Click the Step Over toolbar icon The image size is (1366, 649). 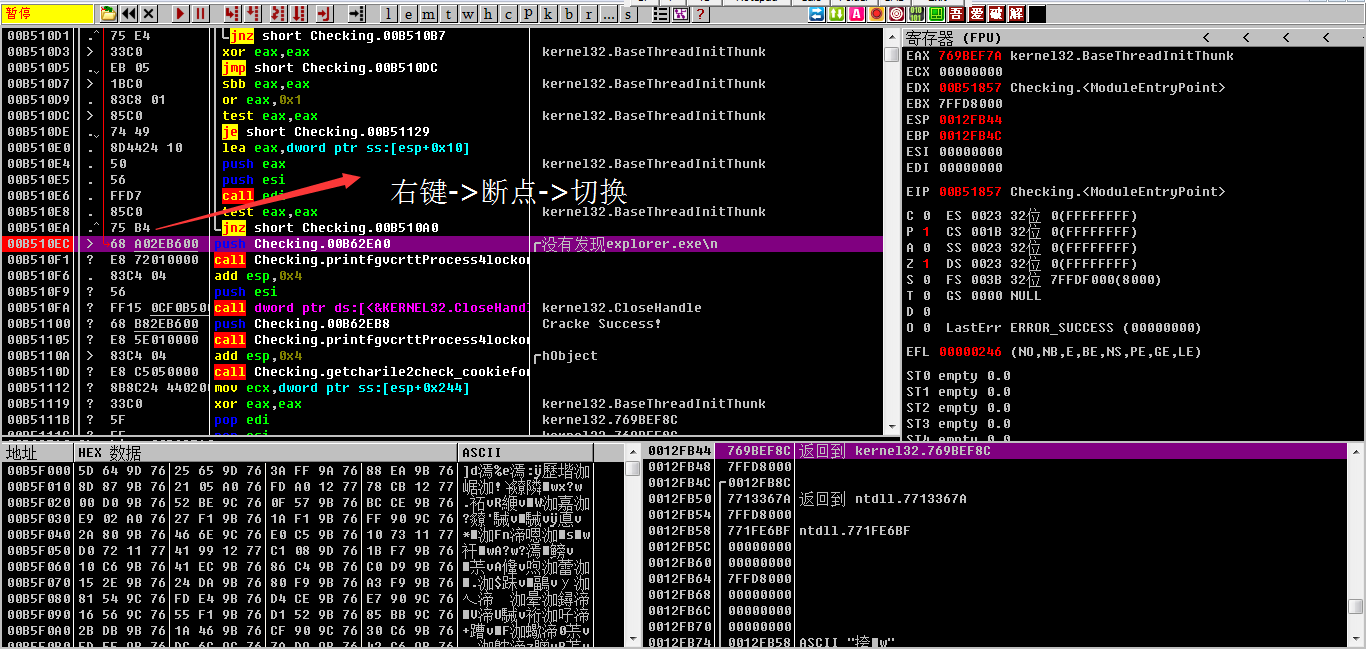pyautogui.click(x=253, y=14)
